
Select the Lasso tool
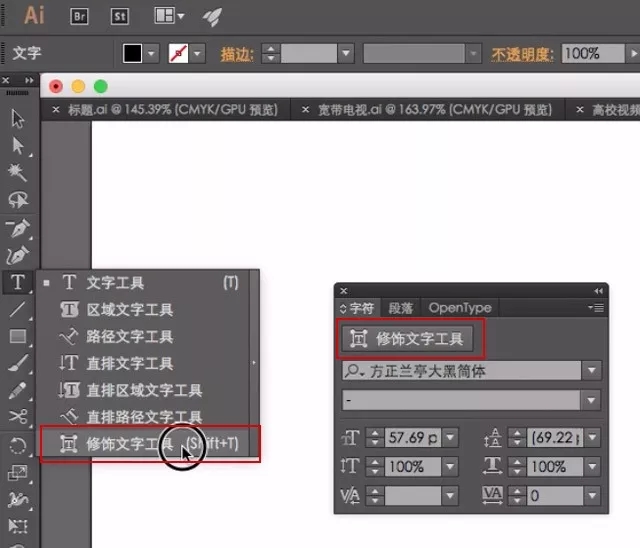pyautogui.click(x=18, y=200)
